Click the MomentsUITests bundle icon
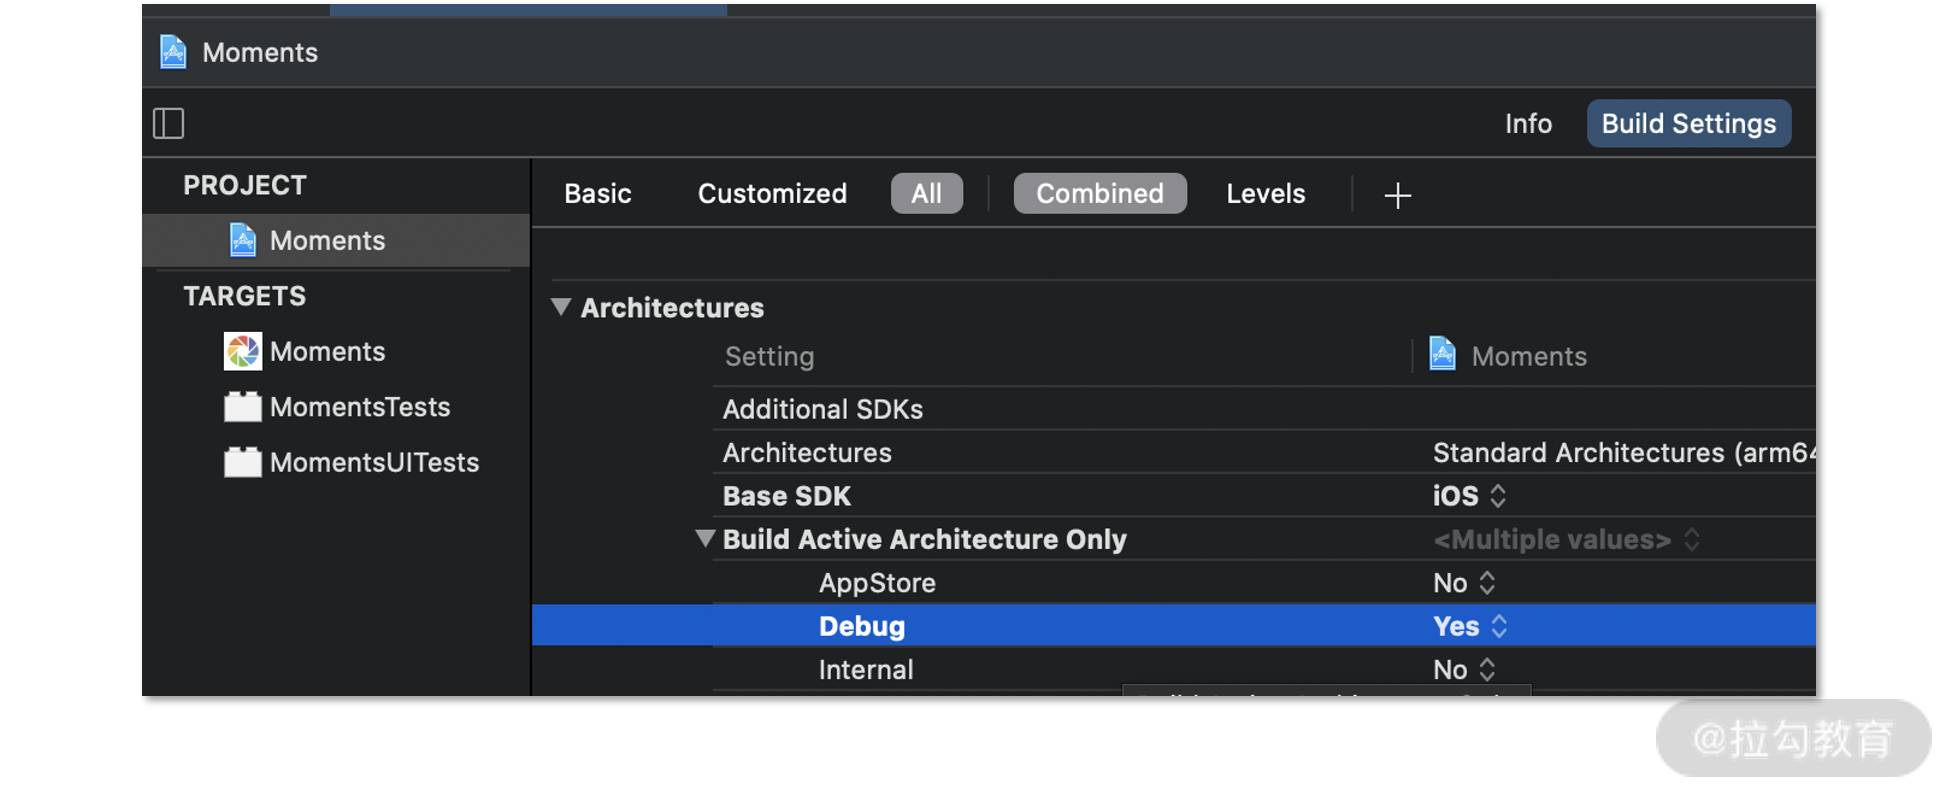The width and height of the screenshot is (1958, 803). pos(243,463)
